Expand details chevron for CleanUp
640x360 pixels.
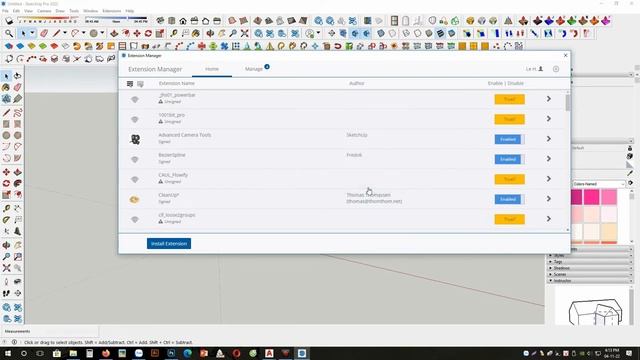point(549,199)
